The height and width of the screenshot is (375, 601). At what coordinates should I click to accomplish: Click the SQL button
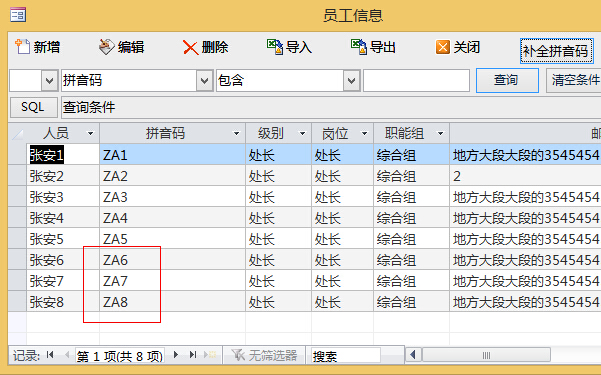pos(33,107)
